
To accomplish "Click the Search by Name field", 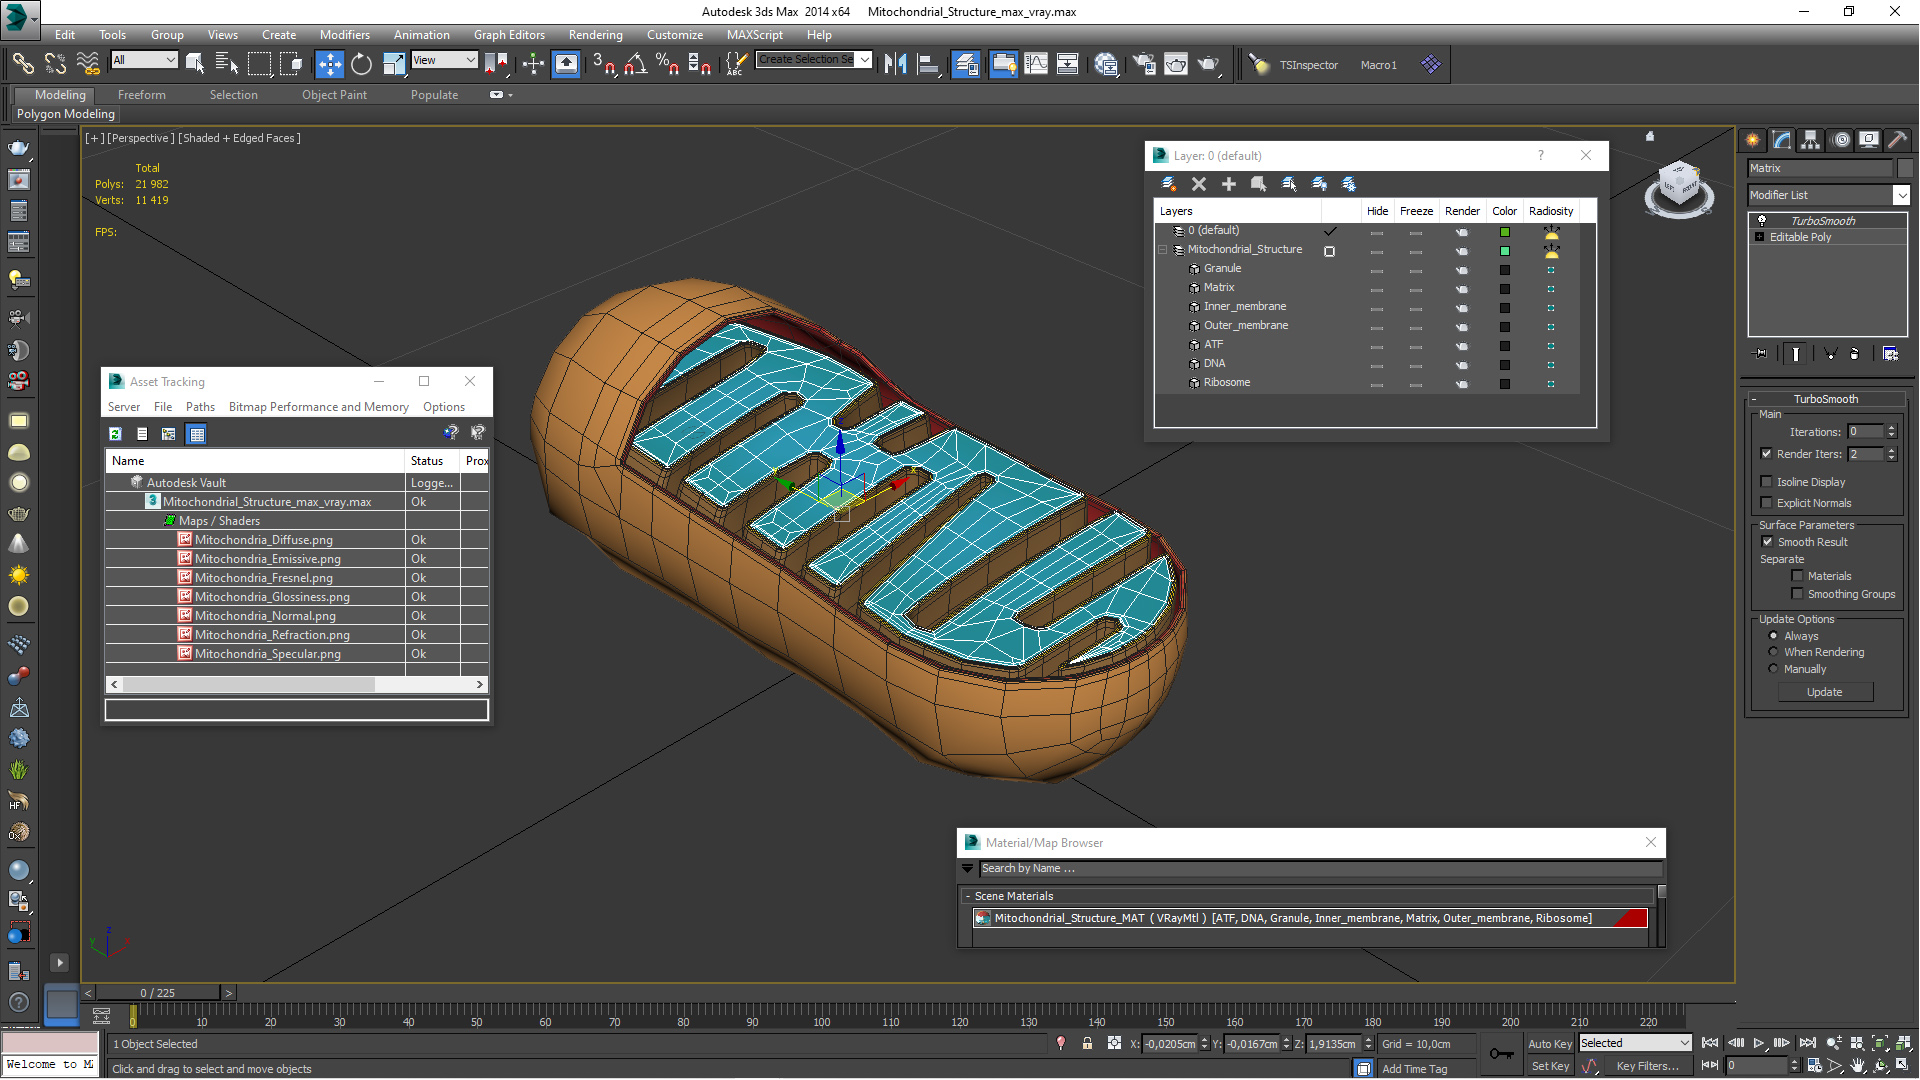I will point(1320,869).
